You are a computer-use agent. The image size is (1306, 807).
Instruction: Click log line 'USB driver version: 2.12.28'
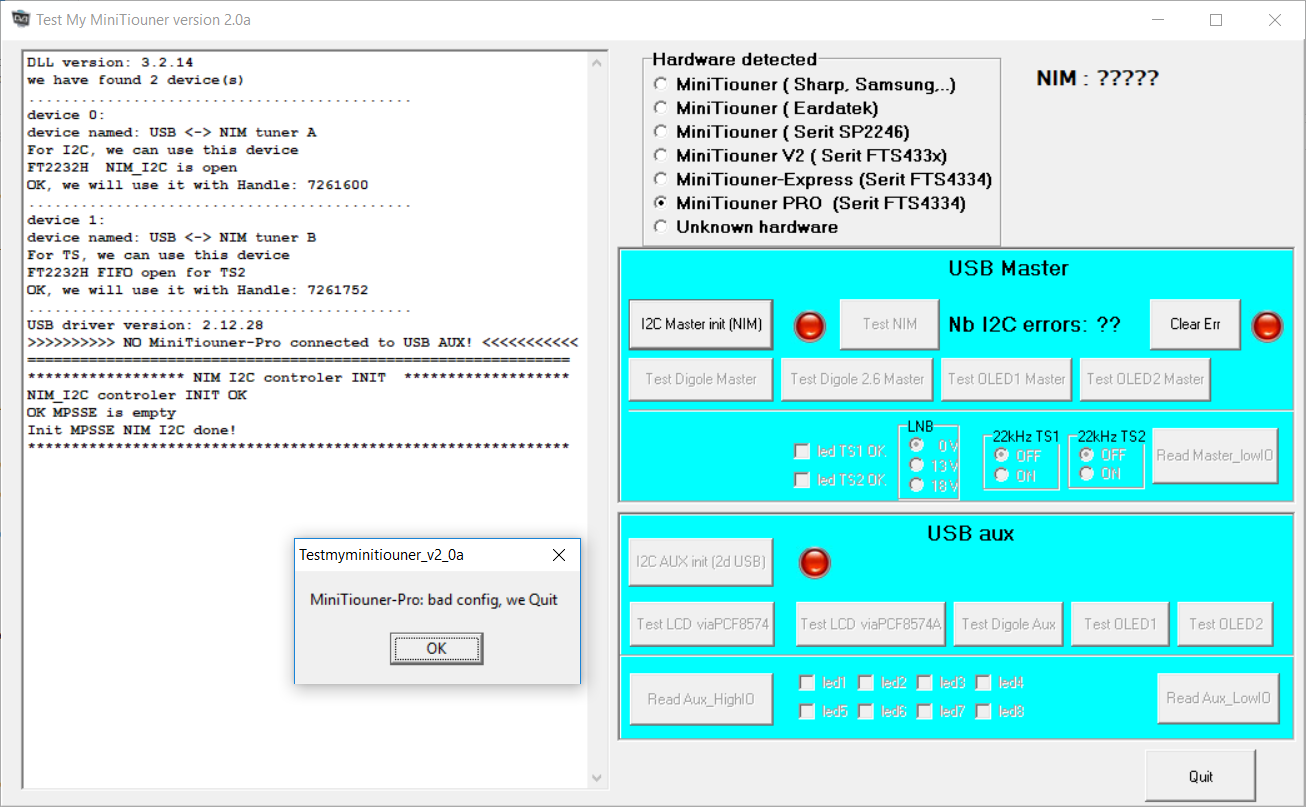point(145,325)
